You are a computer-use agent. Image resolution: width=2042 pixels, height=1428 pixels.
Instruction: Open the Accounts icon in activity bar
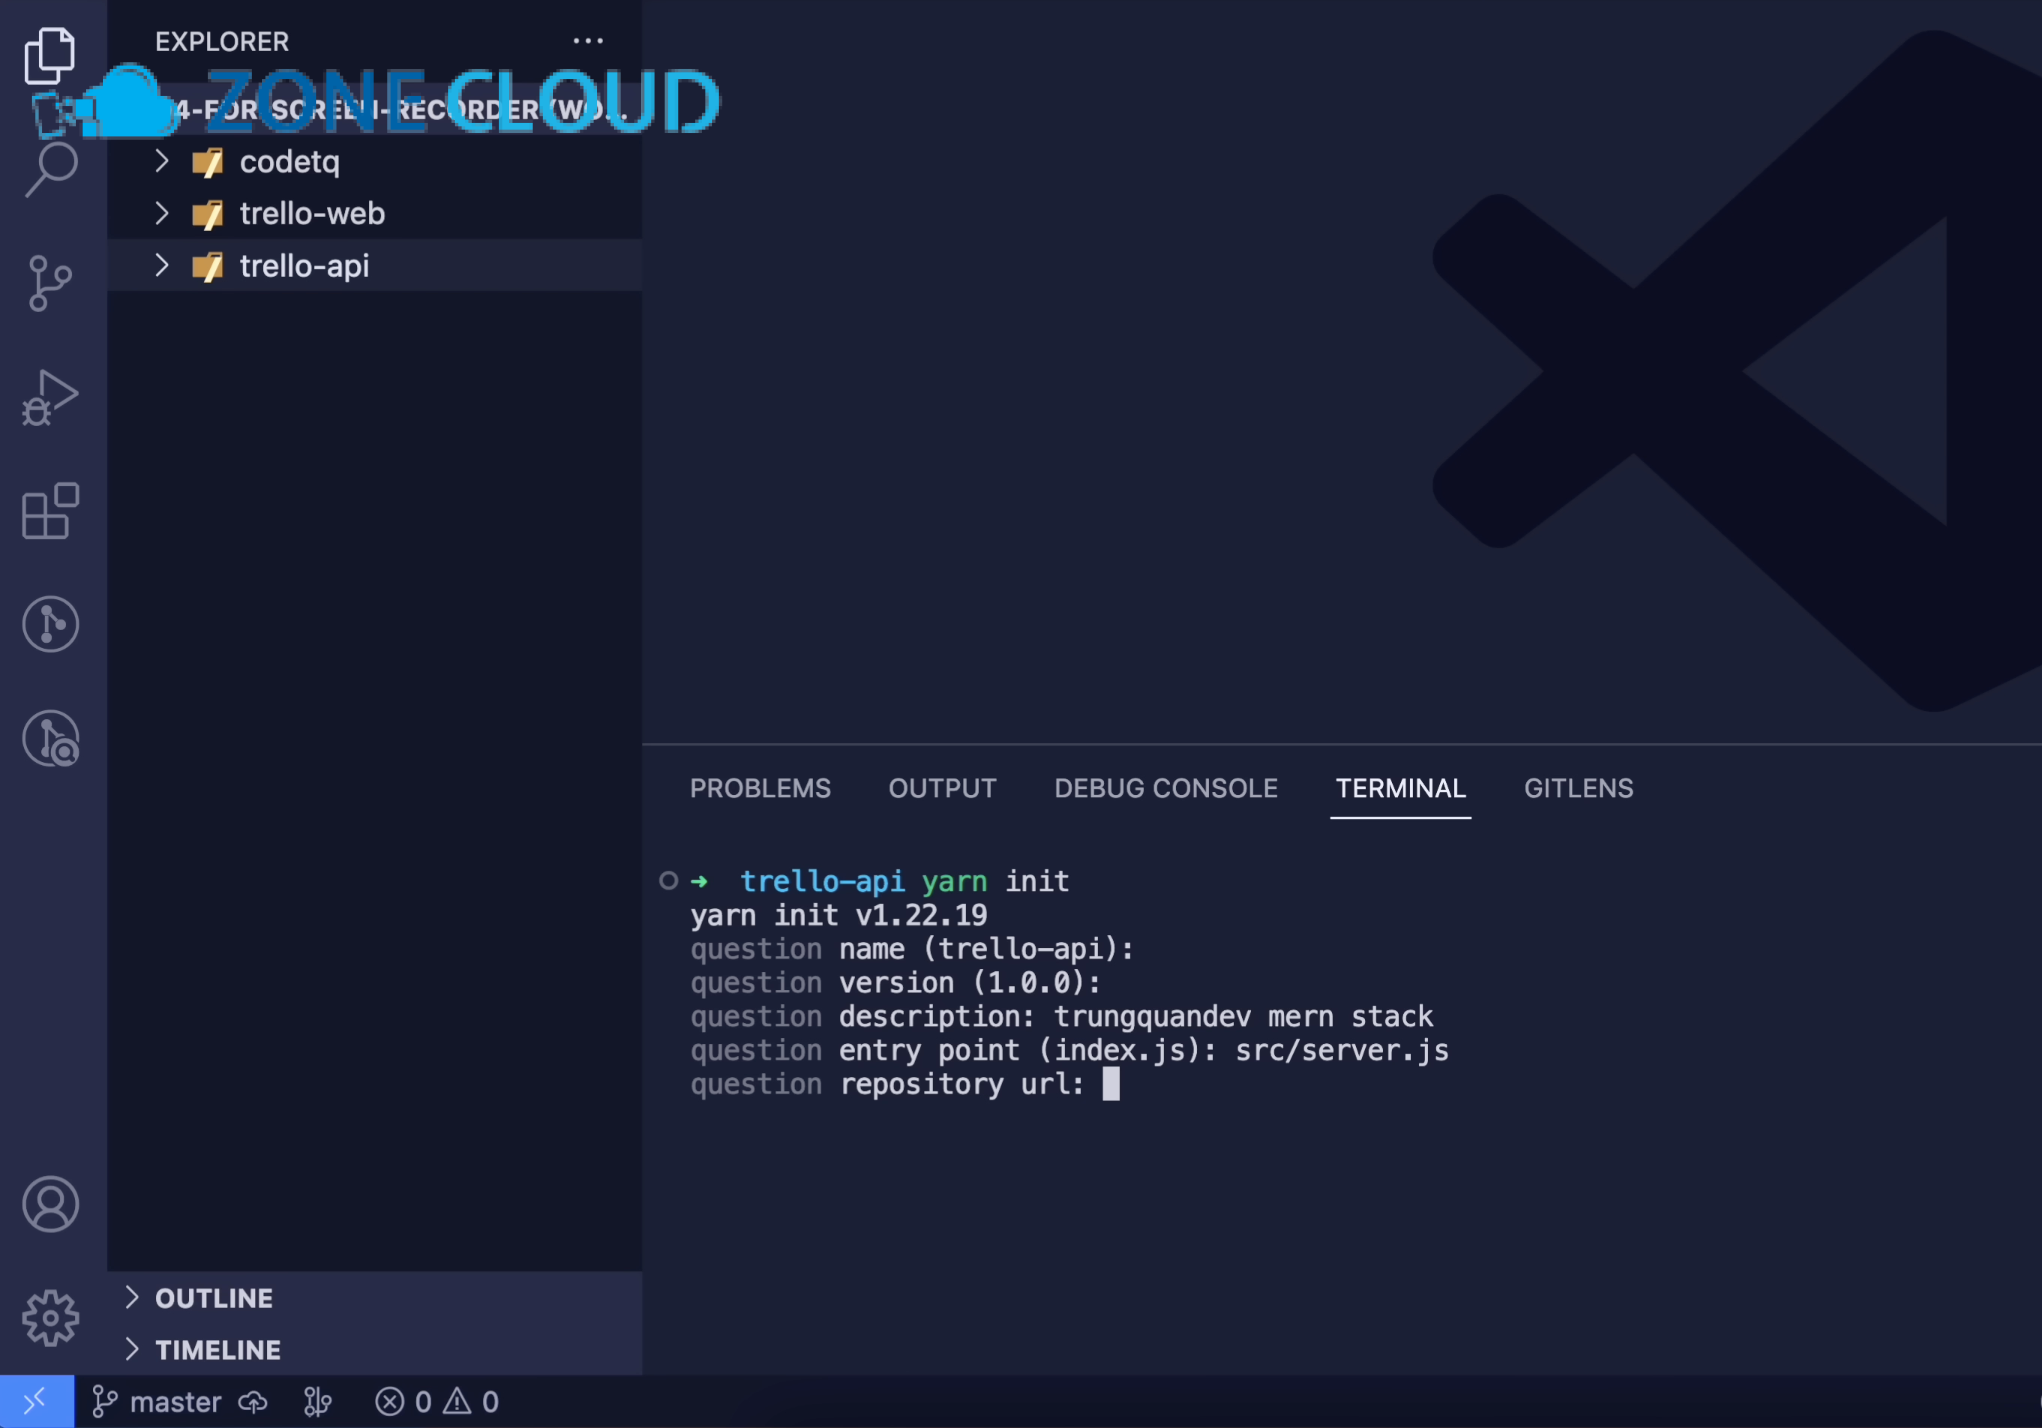(x=50, y=1204)
